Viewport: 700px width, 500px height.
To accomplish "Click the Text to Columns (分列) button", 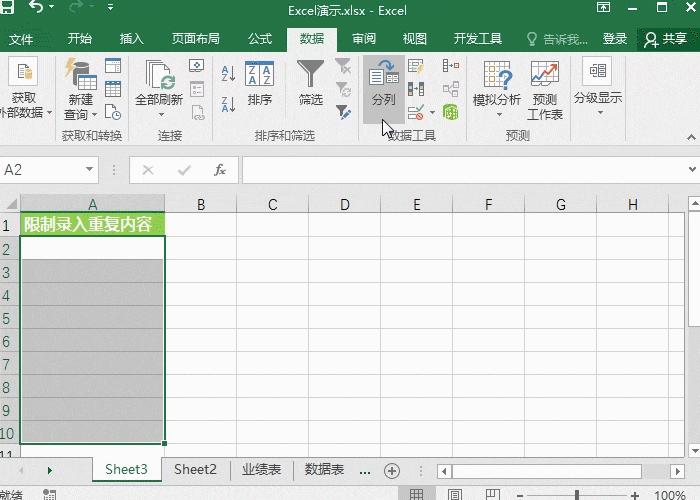I will pos(383,84).
